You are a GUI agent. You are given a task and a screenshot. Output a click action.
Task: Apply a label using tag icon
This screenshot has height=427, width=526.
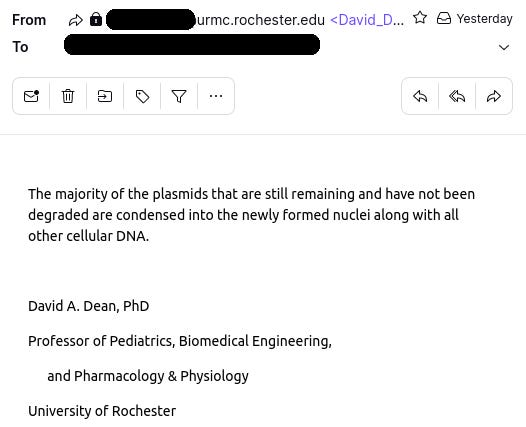(x=142, y=96)
